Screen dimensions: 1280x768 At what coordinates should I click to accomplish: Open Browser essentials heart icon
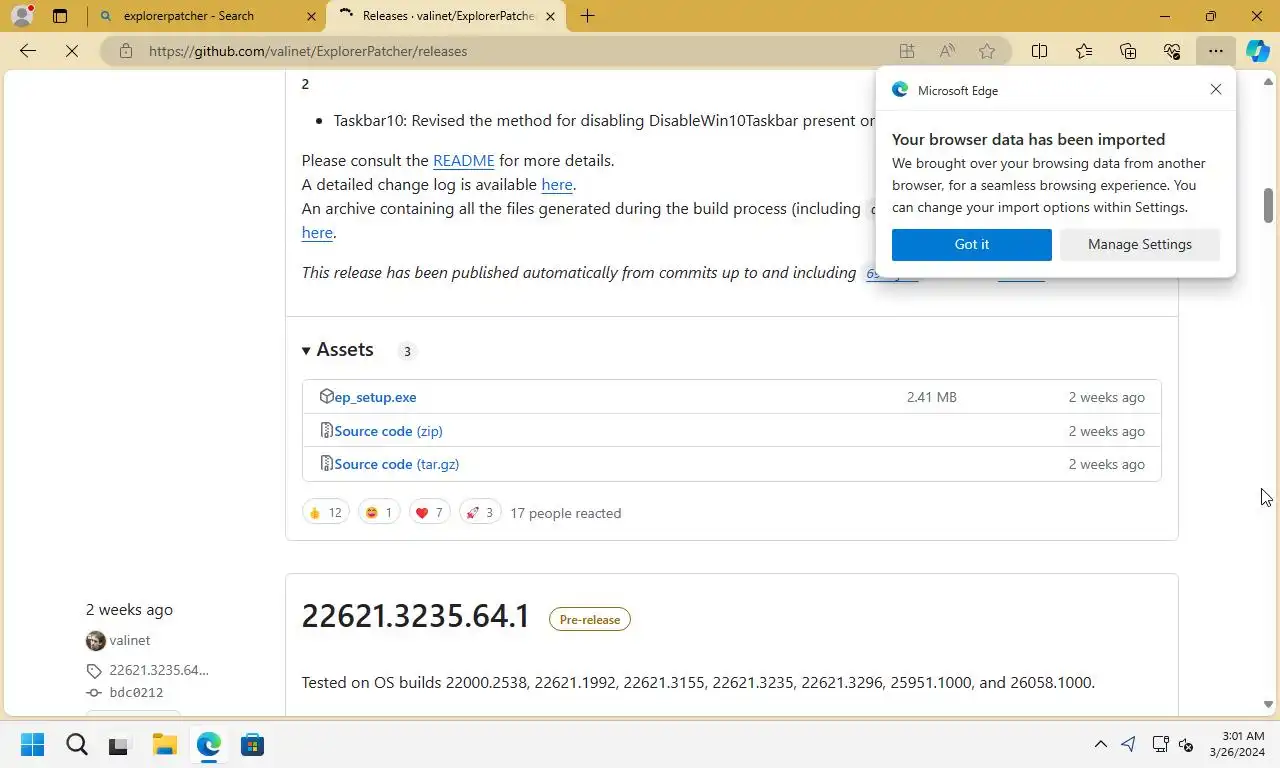tap(1172, 51)
